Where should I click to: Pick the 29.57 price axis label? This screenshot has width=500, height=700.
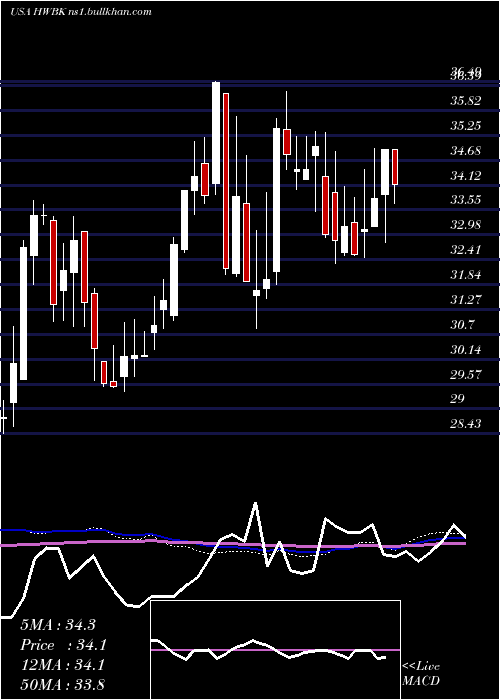click(466, 375)
